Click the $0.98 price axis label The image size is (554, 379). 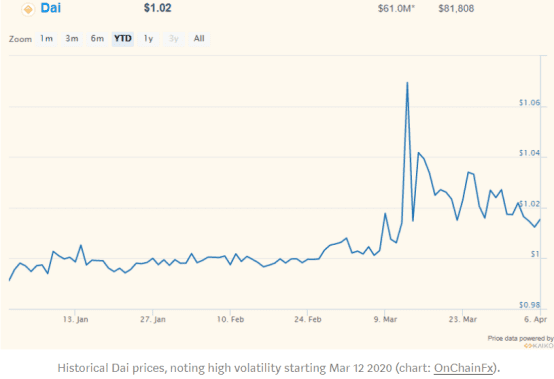(530, 305)
